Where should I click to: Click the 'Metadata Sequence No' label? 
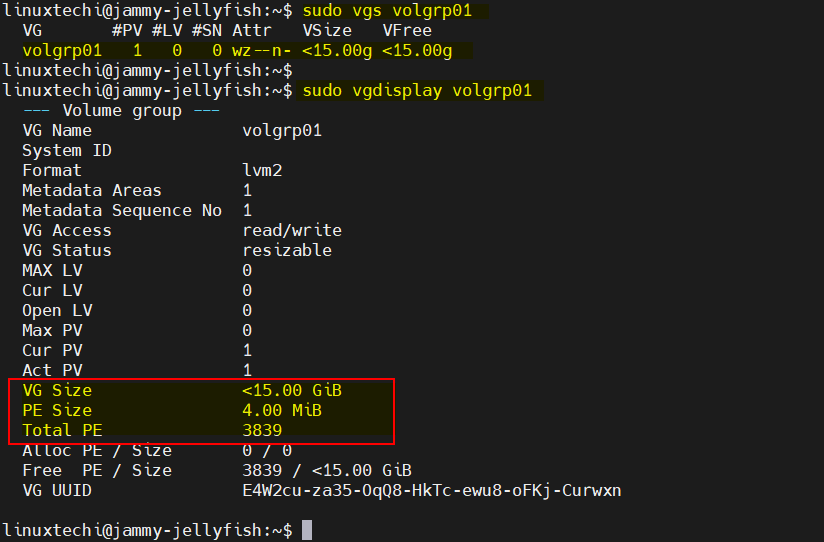[122, 210]
